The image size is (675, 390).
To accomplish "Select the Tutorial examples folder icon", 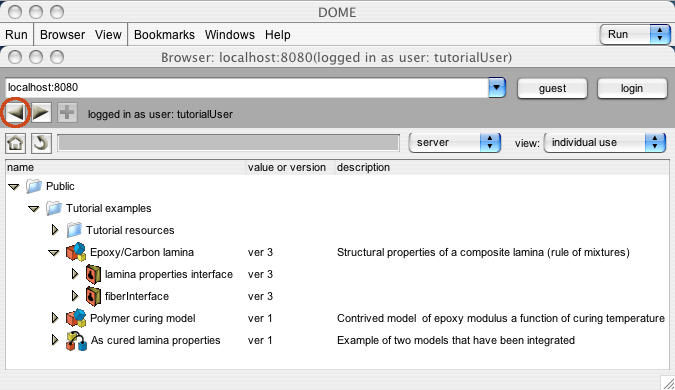I will (54, 208).
